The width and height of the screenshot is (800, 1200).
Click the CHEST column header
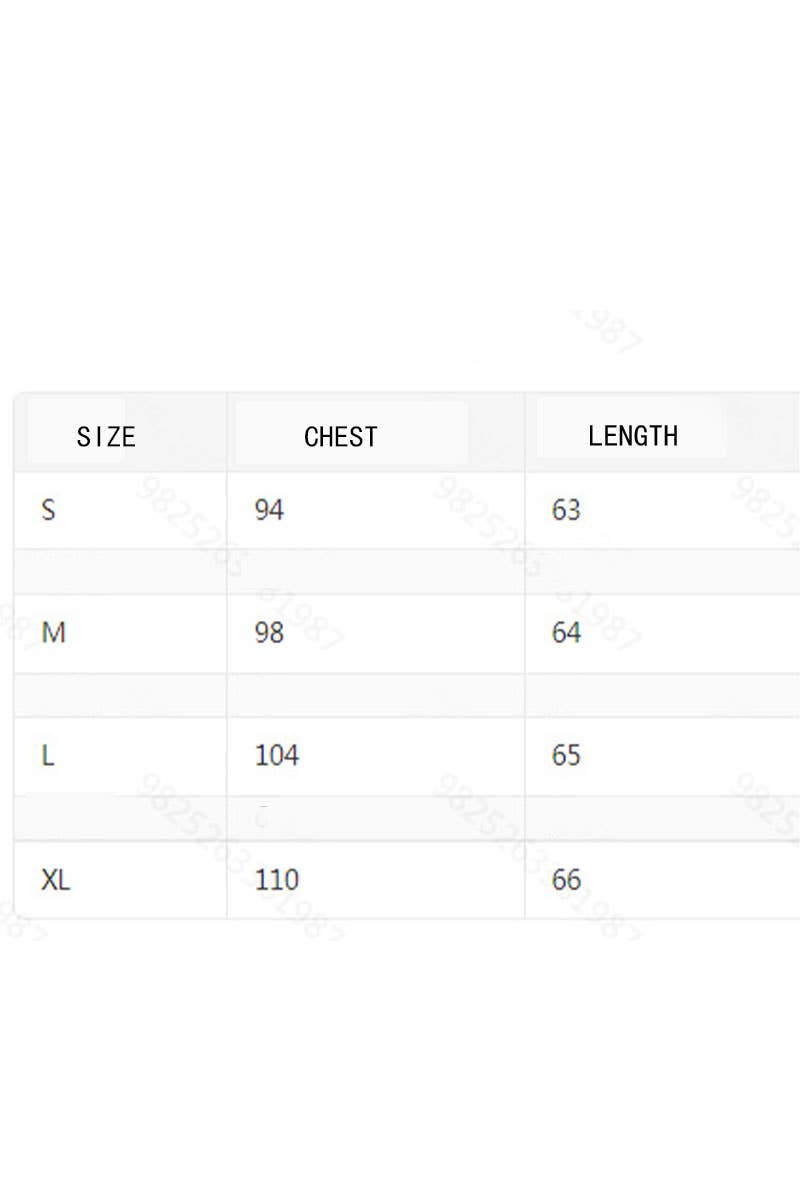[340, 437]
